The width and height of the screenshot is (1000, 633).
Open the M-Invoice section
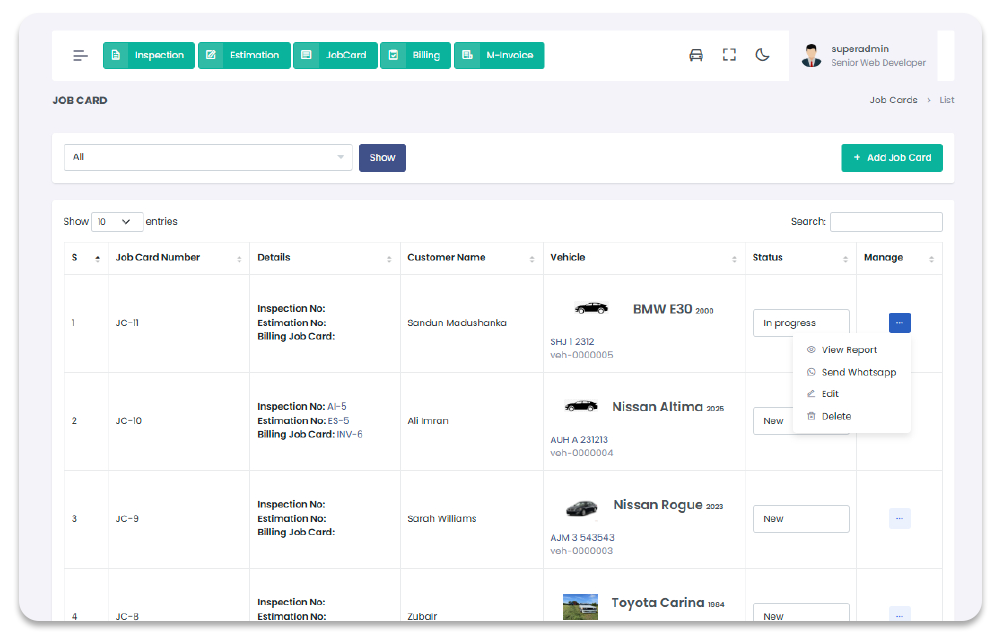(498, 56)
